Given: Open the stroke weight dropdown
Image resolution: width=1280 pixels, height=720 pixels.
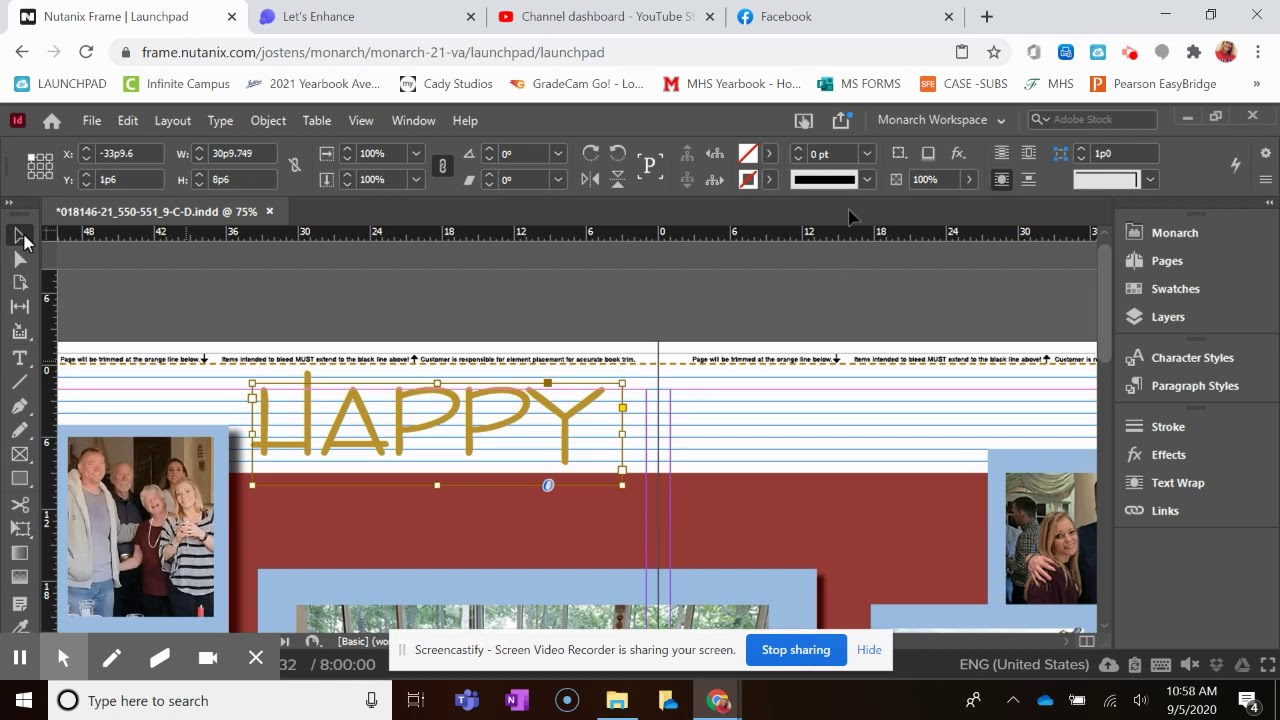Looking at the screenshot, I should point(867,153).
